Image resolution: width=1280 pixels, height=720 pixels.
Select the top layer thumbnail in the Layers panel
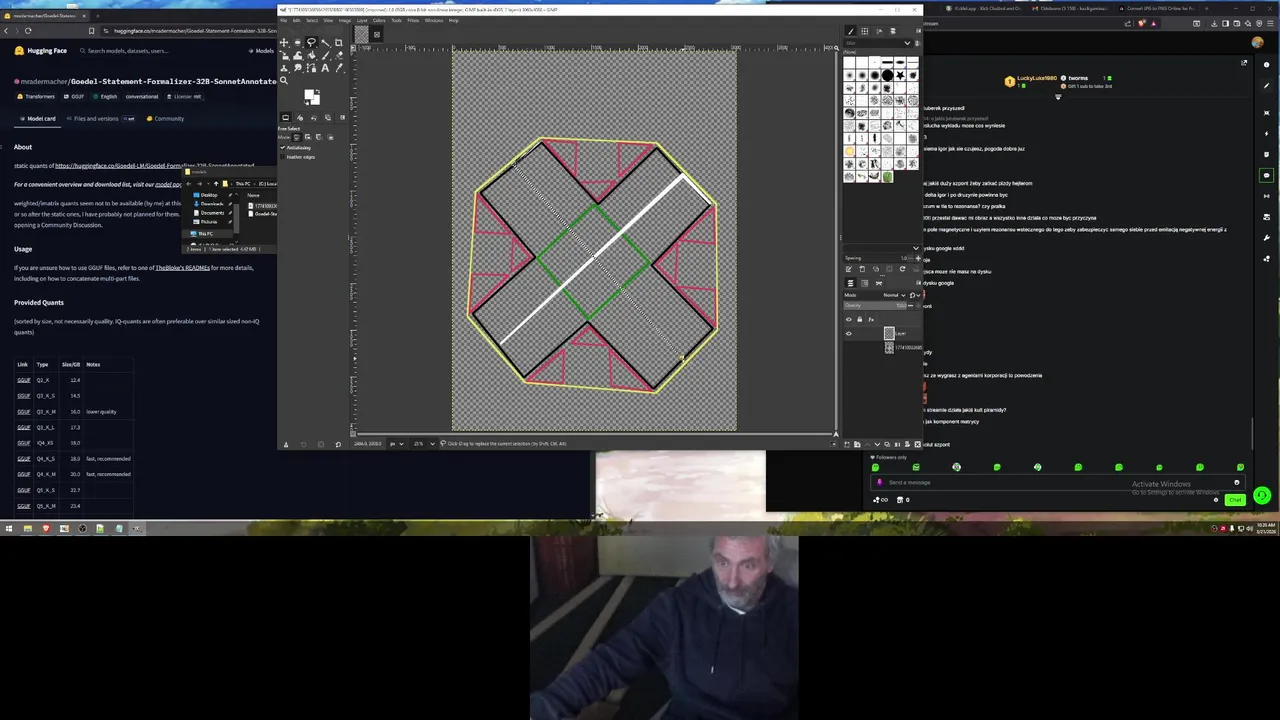(889, 333)
